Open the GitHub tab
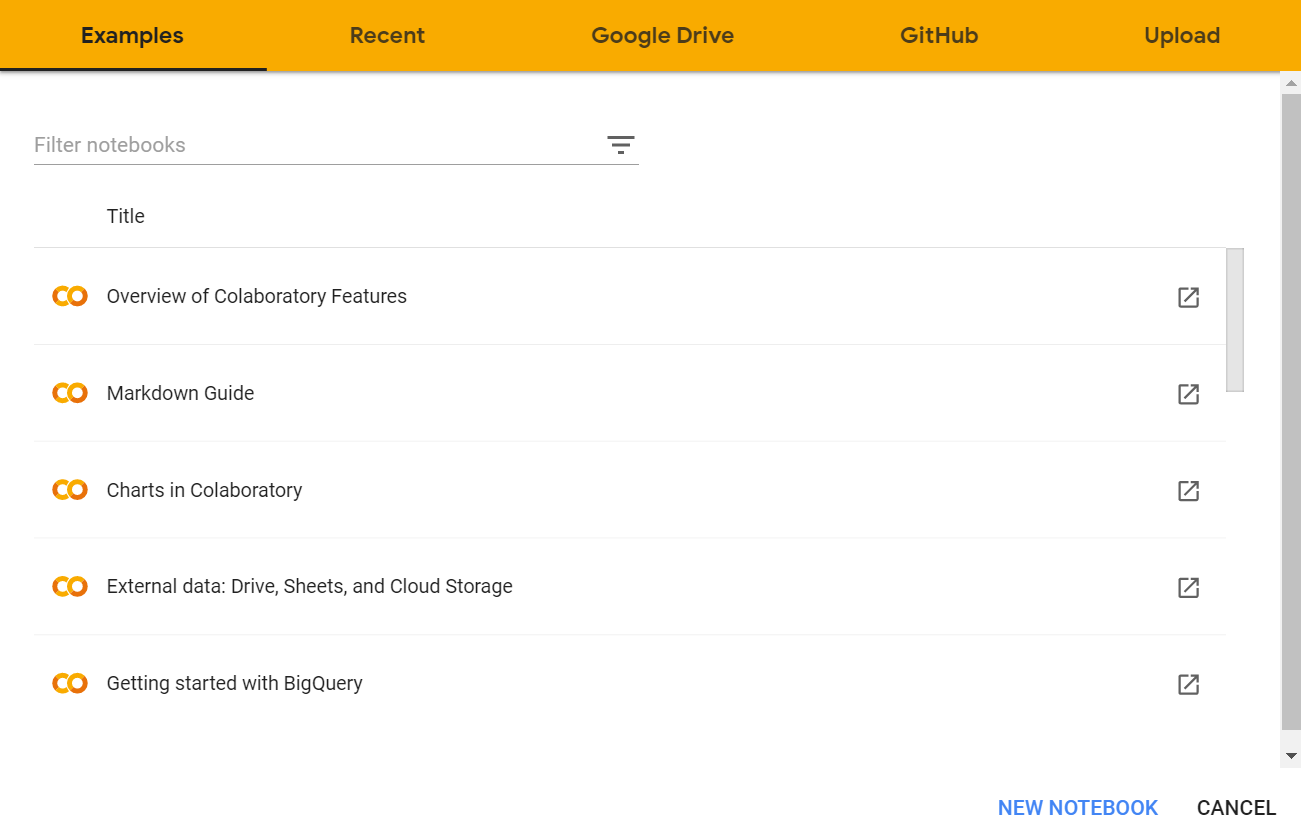 click(x=939, y=36)
